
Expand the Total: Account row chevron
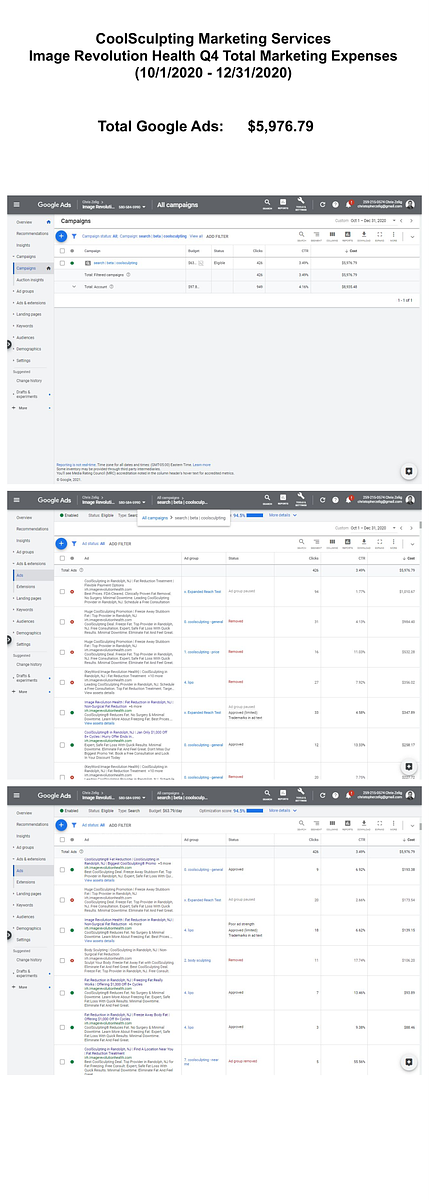[72, 286]
